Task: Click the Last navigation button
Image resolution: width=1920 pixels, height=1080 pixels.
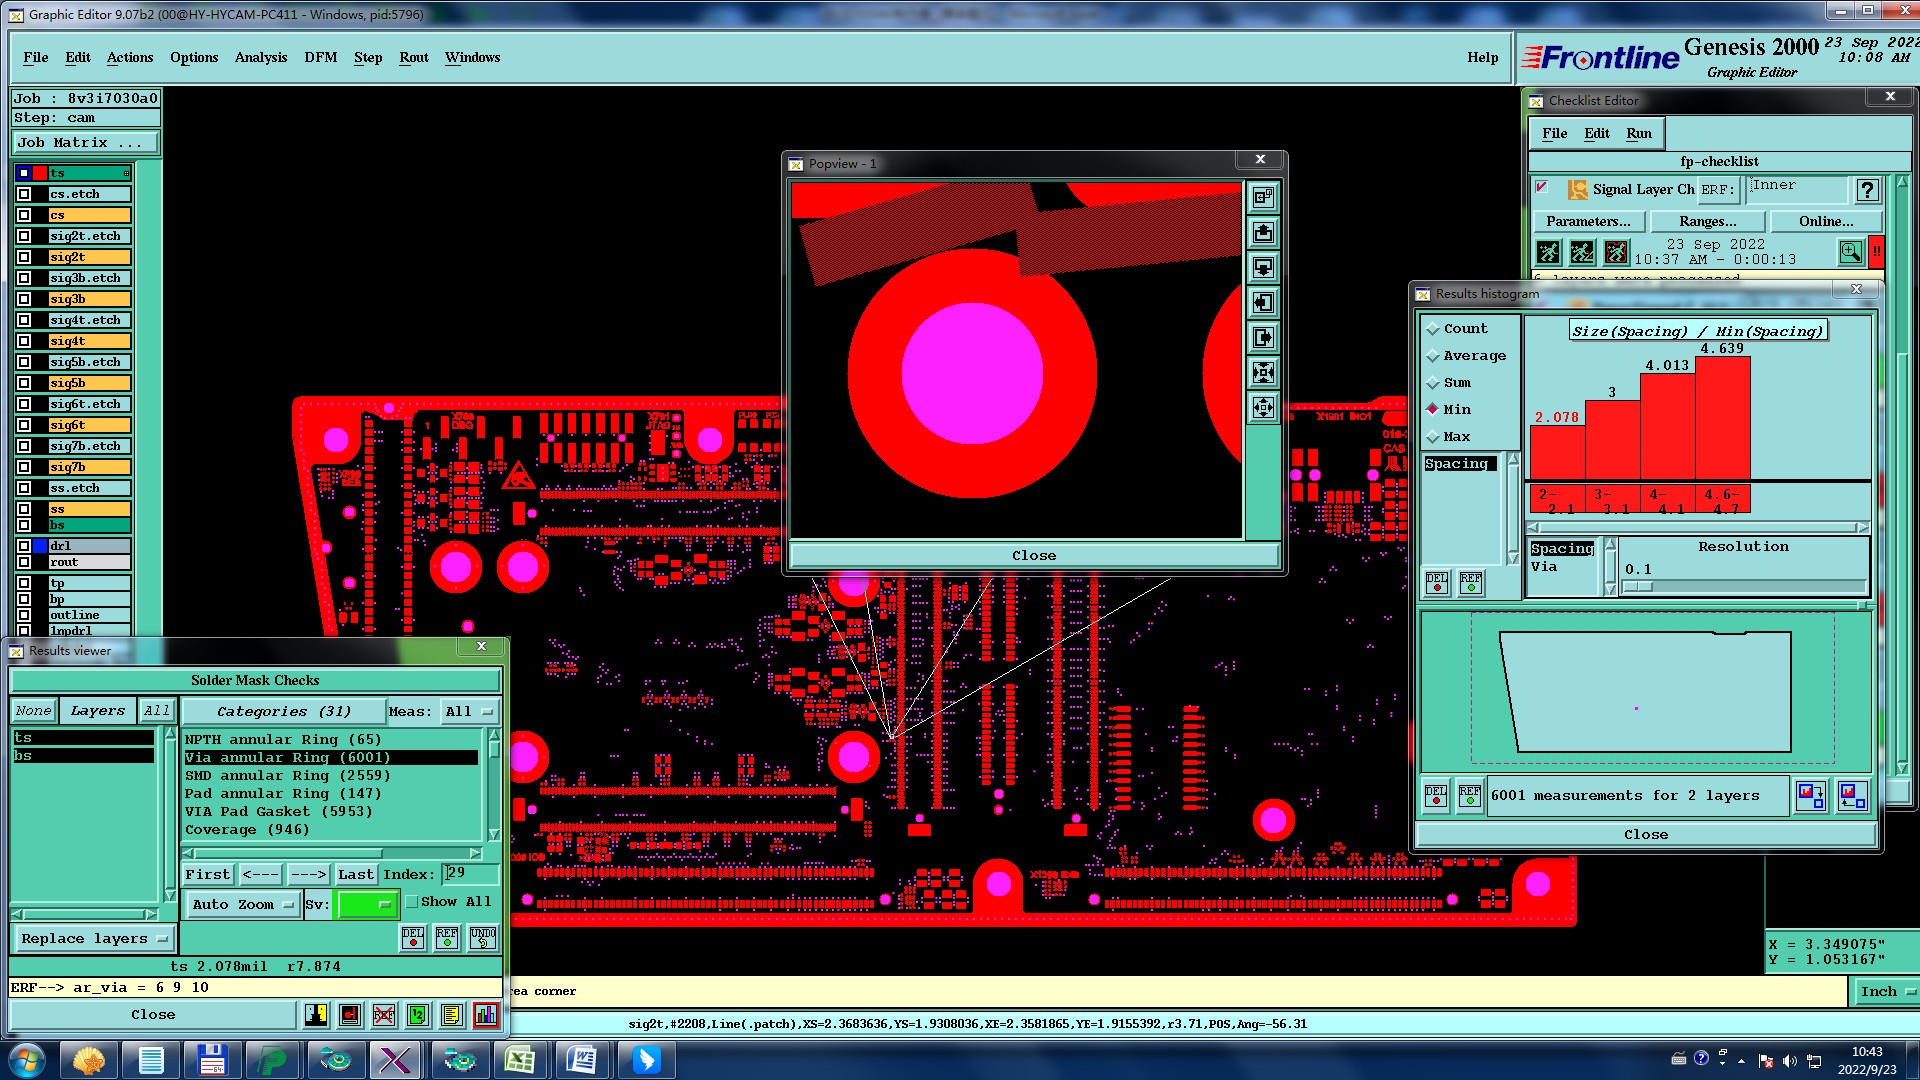Action: 355,875
